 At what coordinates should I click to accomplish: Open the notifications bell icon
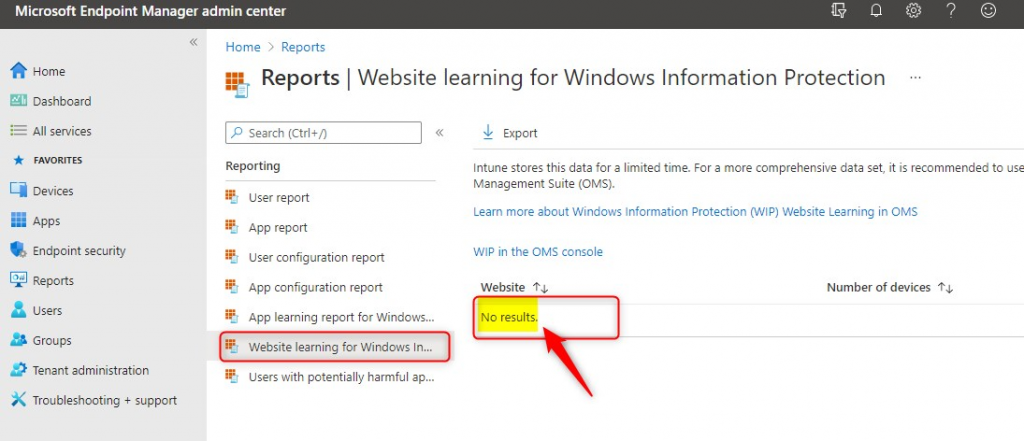(x=876, y=11)
